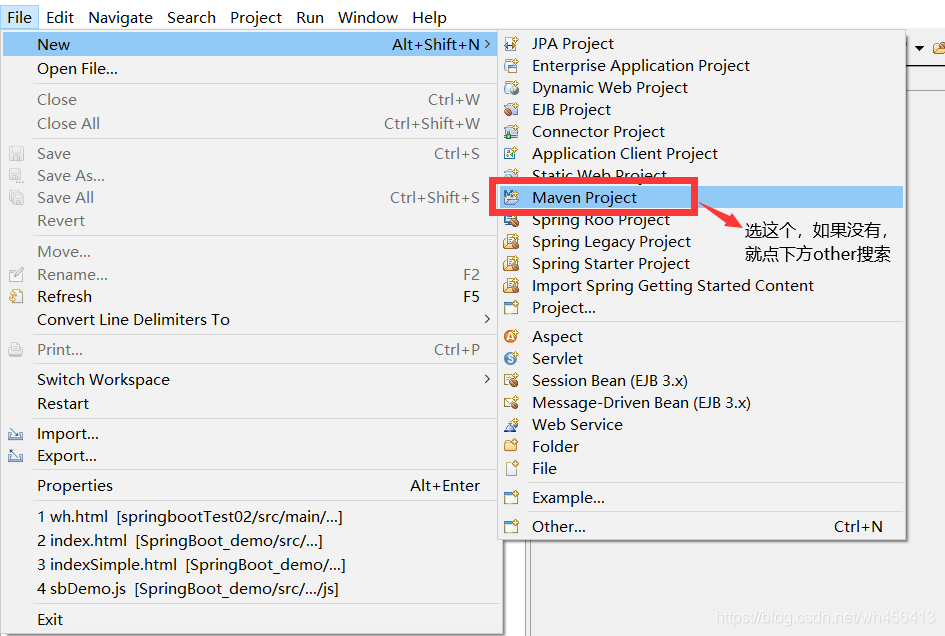945x636 pixels.
Task: Click the Application Client Project icon
Action: point(511,153)
